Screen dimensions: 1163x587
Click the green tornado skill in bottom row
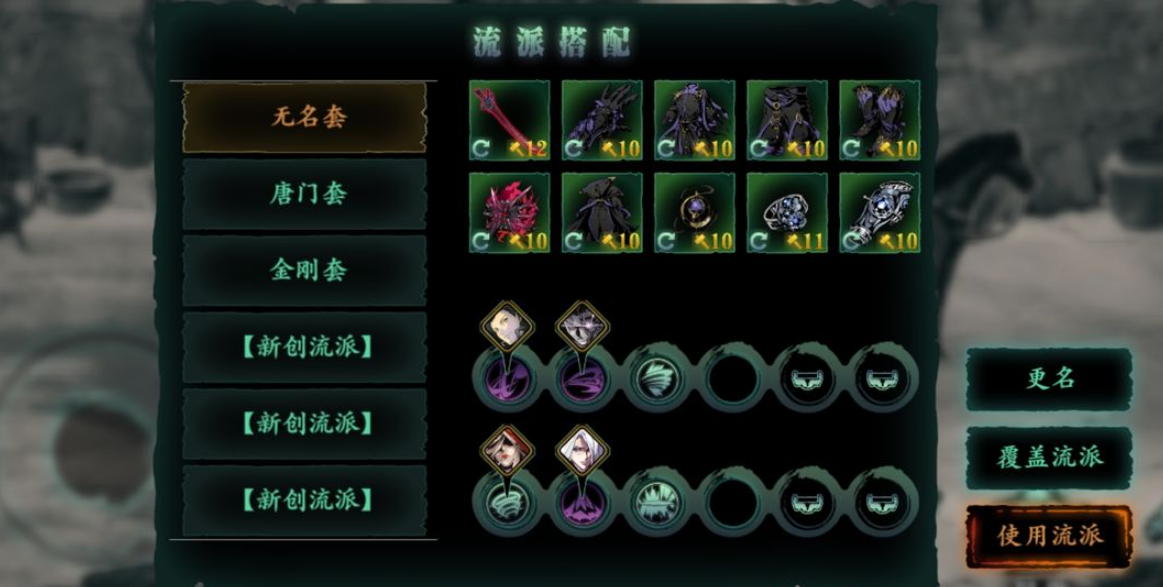click(x=508, y=502)
